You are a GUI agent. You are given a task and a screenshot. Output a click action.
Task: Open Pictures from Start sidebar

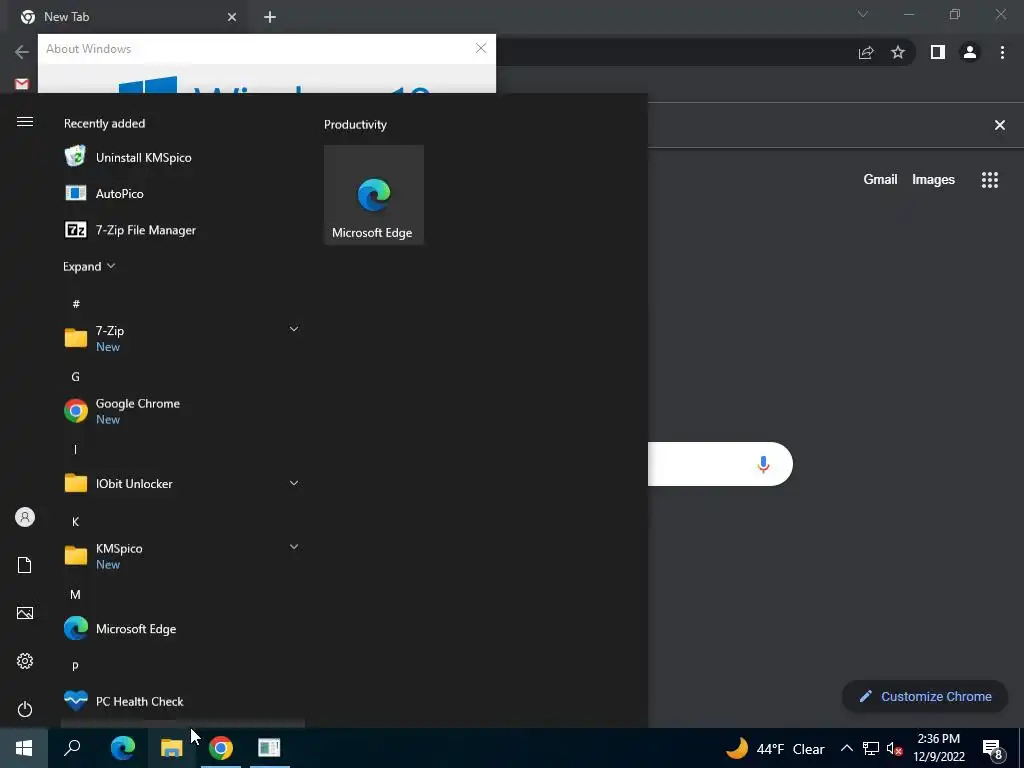[x=25, y=613]
